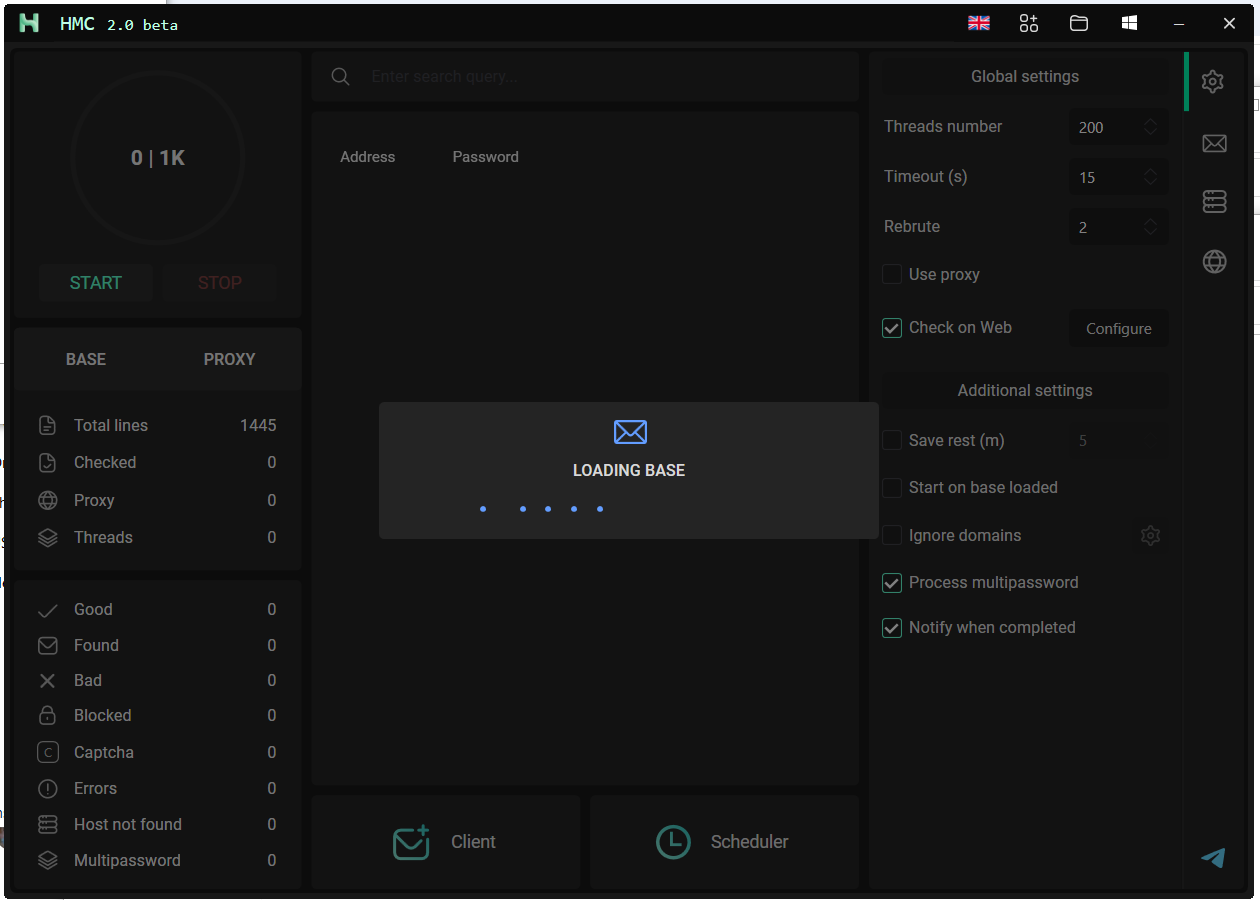Viewport: 1260px width, 900px height.
Task: Switch to the BASE tab
Action: [86, 359]
